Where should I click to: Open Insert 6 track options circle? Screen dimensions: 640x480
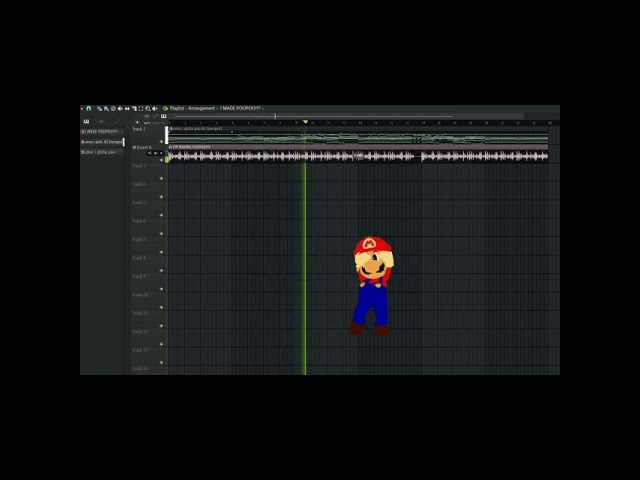(x=134, y=147)
